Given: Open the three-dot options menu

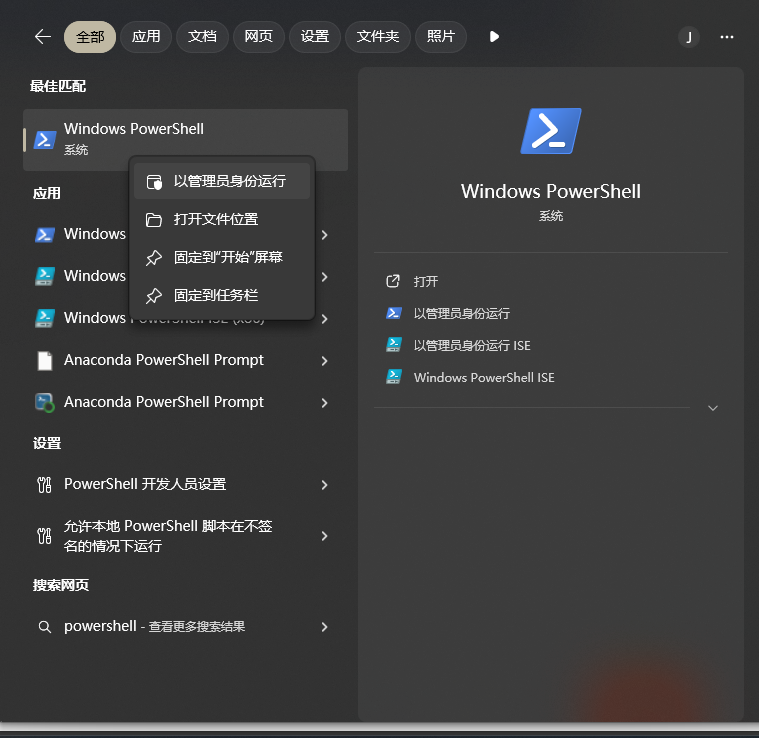Looking at the screenshot, I should click(x=727, y=37).
